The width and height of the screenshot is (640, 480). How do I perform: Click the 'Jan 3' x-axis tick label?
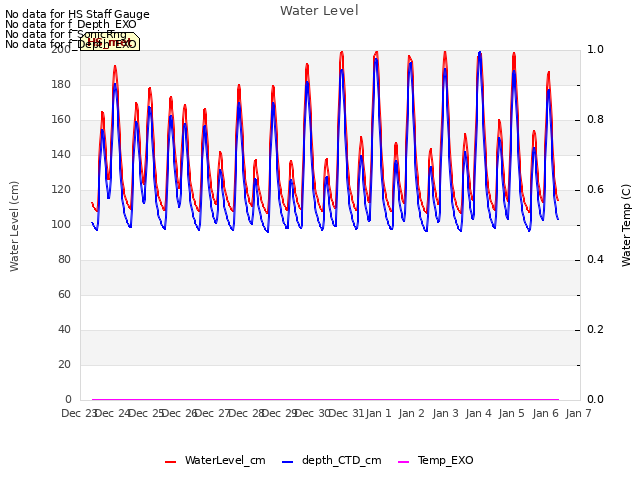(x=445, y=413)
